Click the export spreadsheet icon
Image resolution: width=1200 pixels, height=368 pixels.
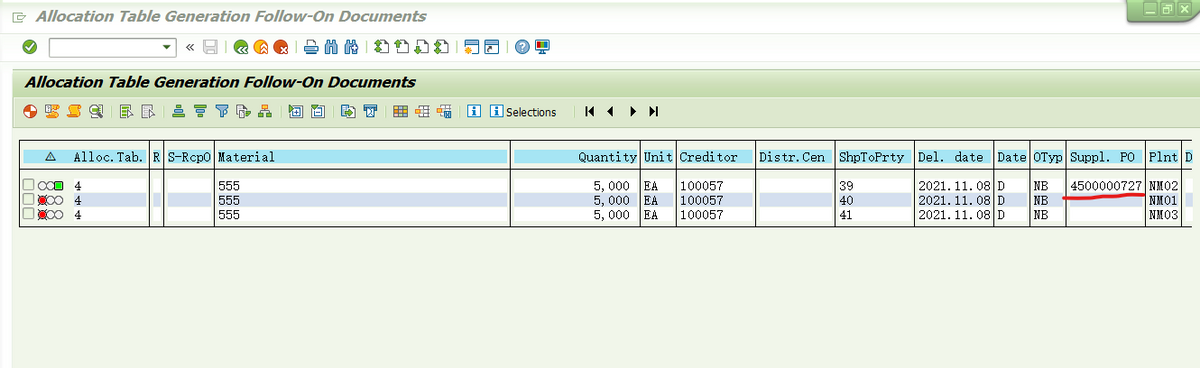(x=347, y=111)
